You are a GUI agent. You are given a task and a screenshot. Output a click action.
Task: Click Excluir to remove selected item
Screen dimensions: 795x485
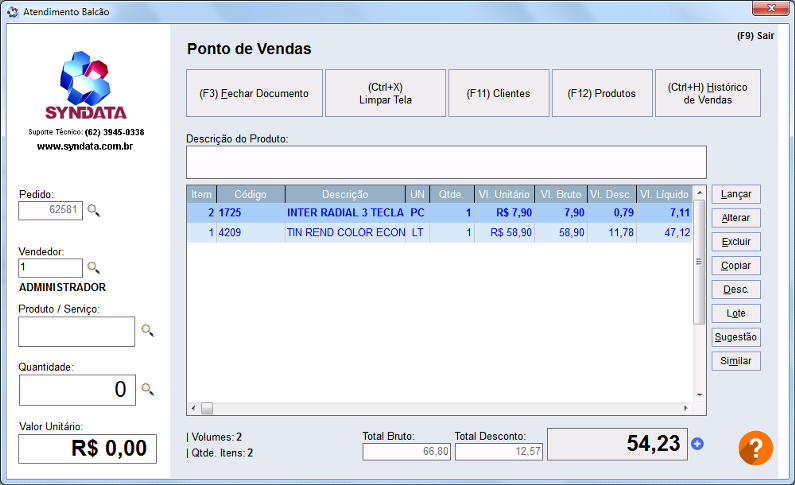point(736,242)
